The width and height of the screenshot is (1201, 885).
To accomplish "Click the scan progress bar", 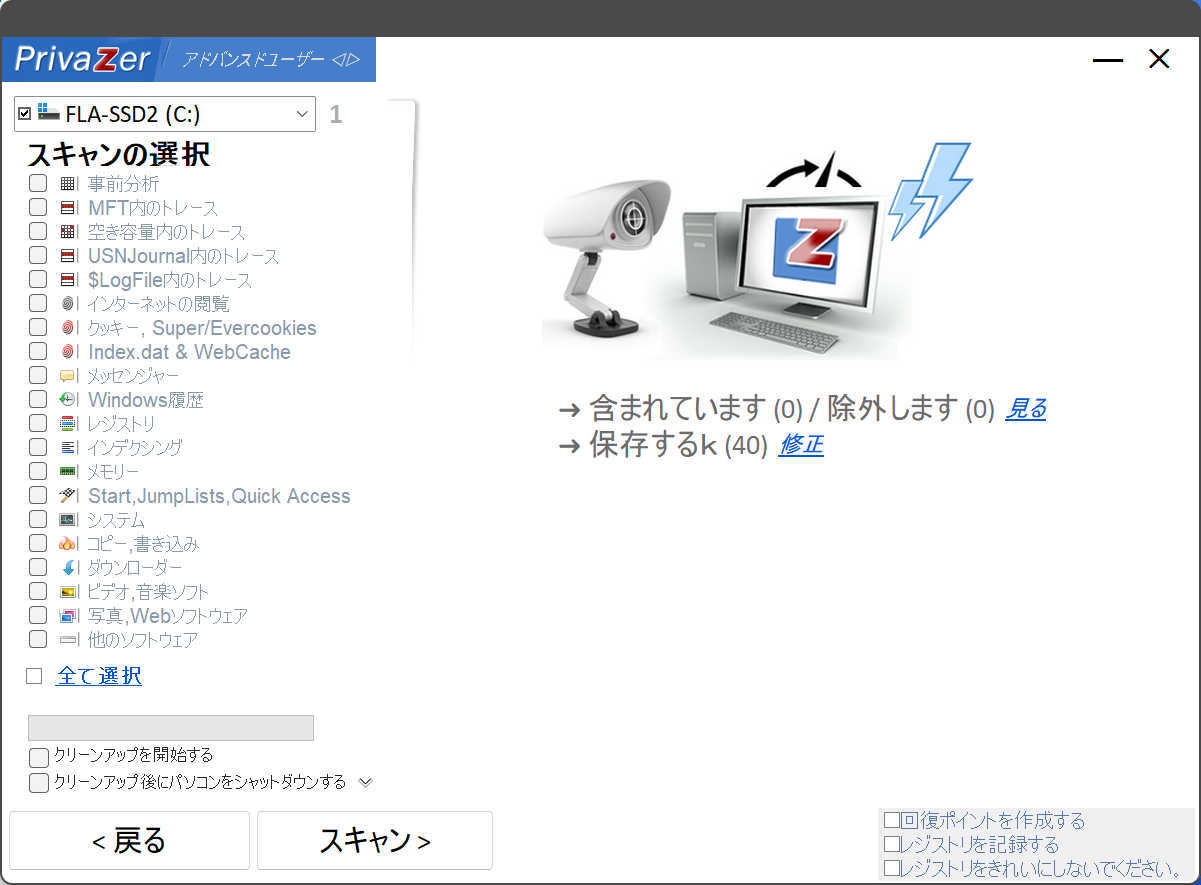I will pyautogui.click(x=171, y=728).
